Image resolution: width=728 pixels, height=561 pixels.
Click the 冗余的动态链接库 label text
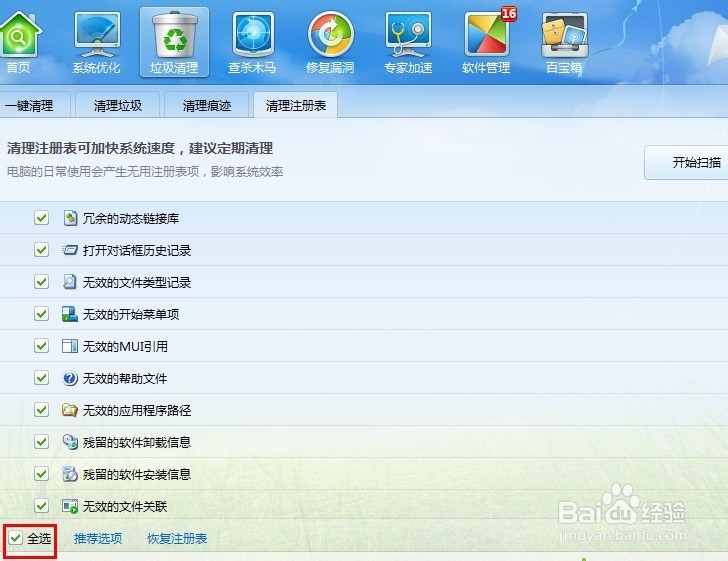(131, 218)
